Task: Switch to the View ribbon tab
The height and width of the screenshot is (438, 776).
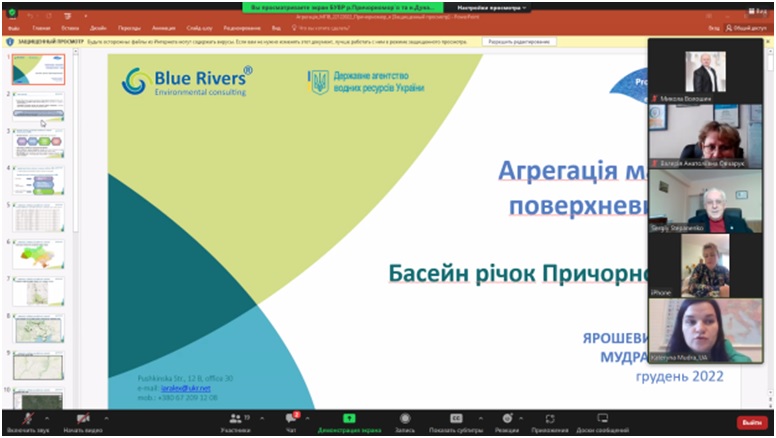Action: click(276, 28)
